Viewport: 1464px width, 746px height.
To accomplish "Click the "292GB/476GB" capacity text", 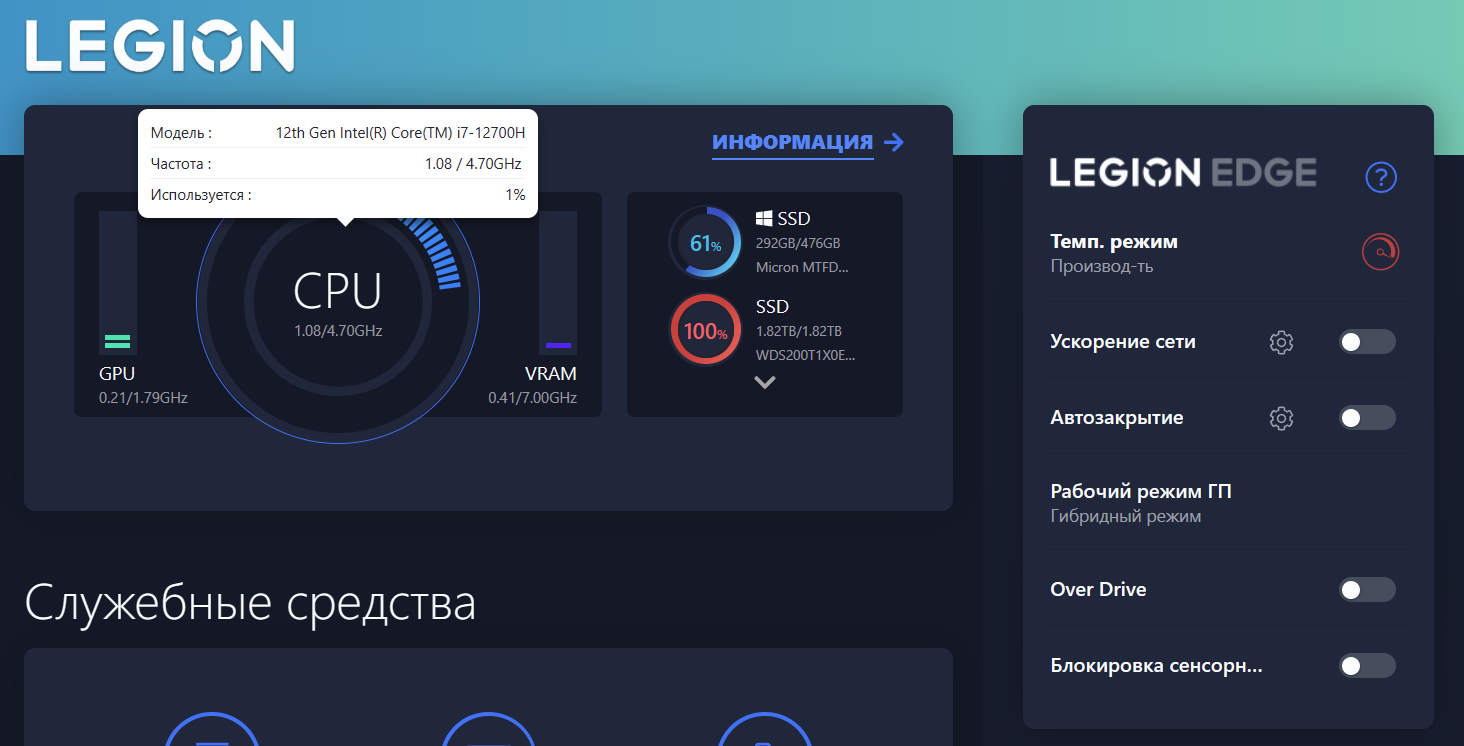I will pos(798,243).
